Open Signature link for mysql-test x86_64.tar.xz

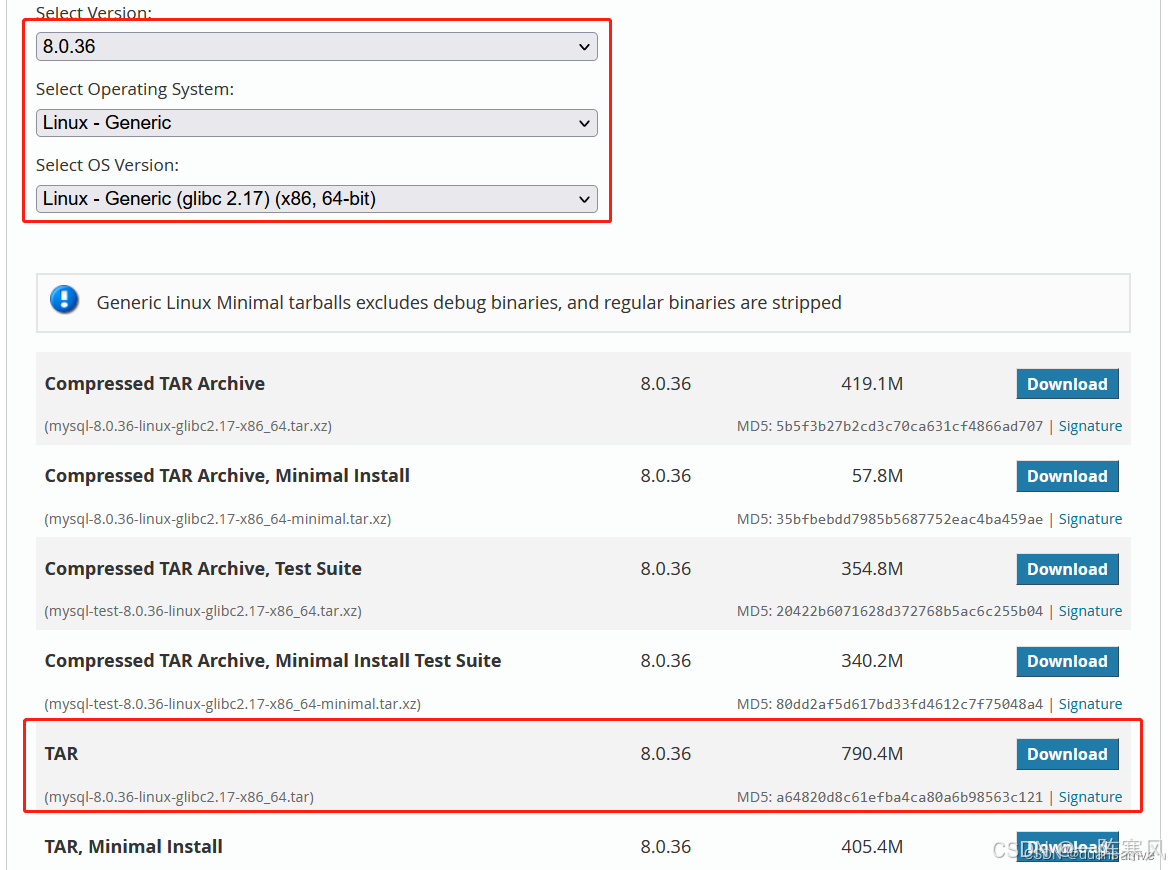[1090, 611]
